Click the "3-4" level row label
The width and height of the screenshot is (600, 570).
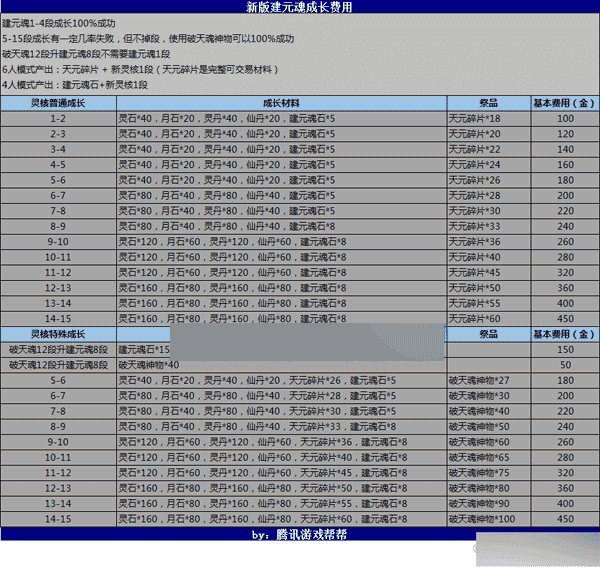58,150
